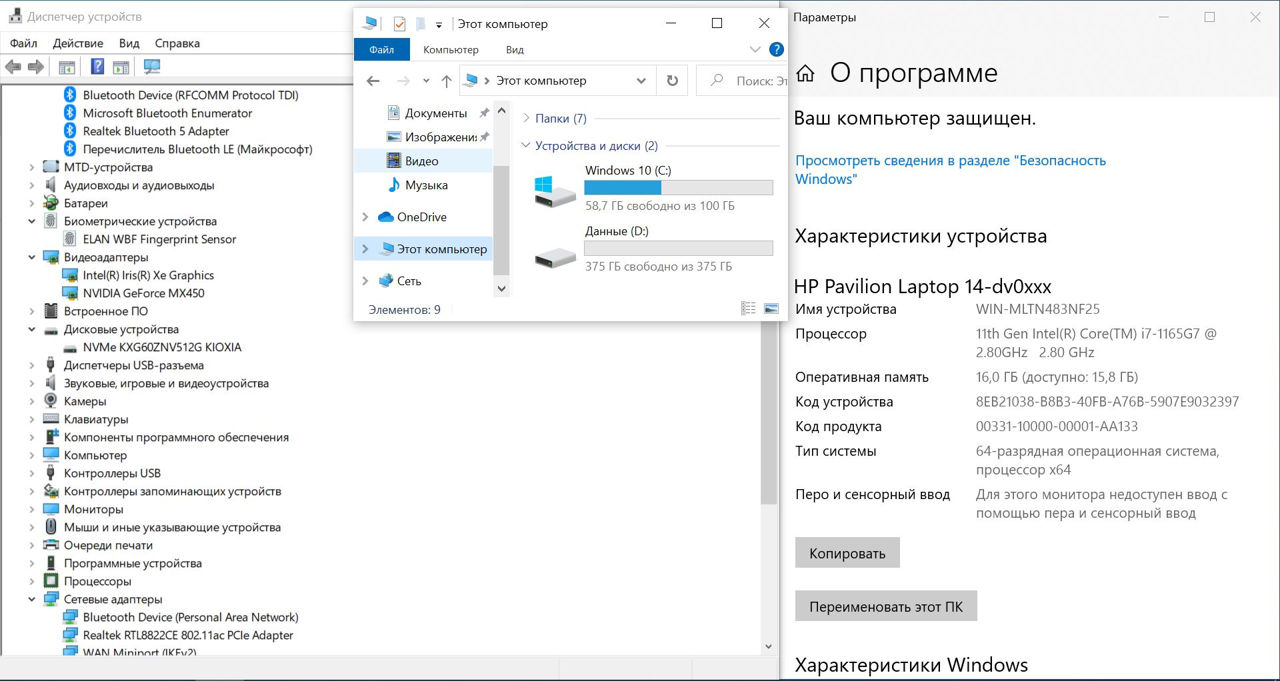
Task: Select ELAN WBF Fingerprint Sensor device
Action: (159, 239)
